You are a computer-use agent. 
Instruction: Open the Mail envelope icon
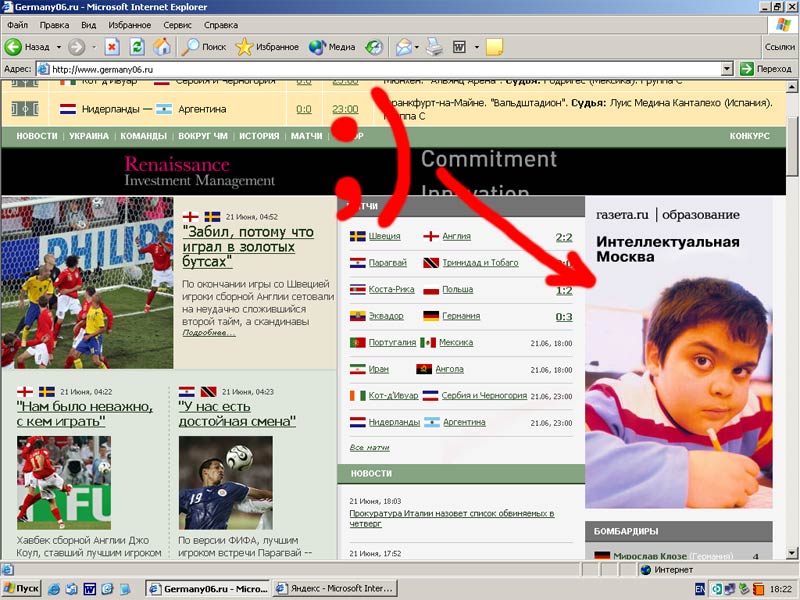pos(404,47)
